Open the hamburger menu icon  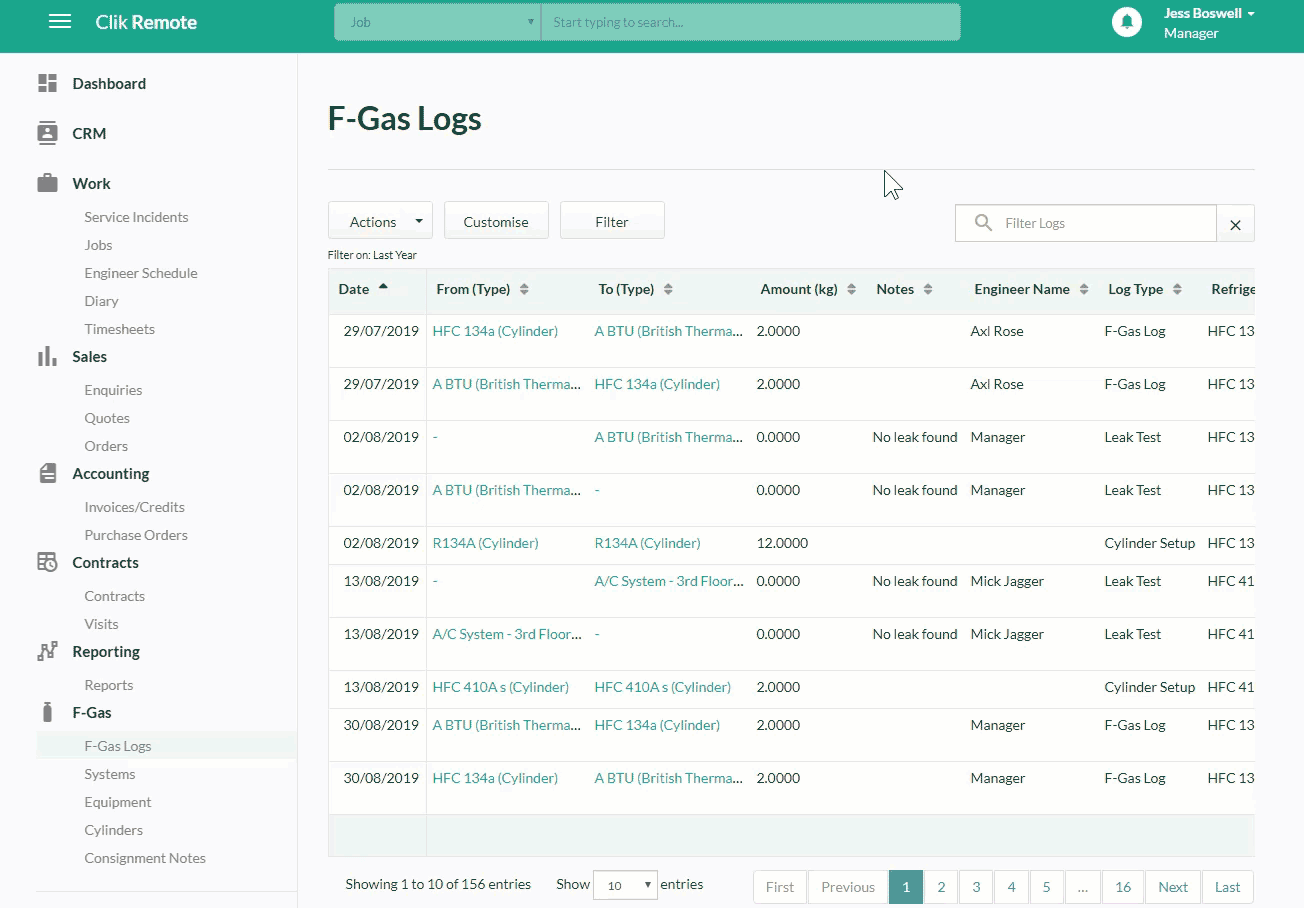click(x=60, y=22)
